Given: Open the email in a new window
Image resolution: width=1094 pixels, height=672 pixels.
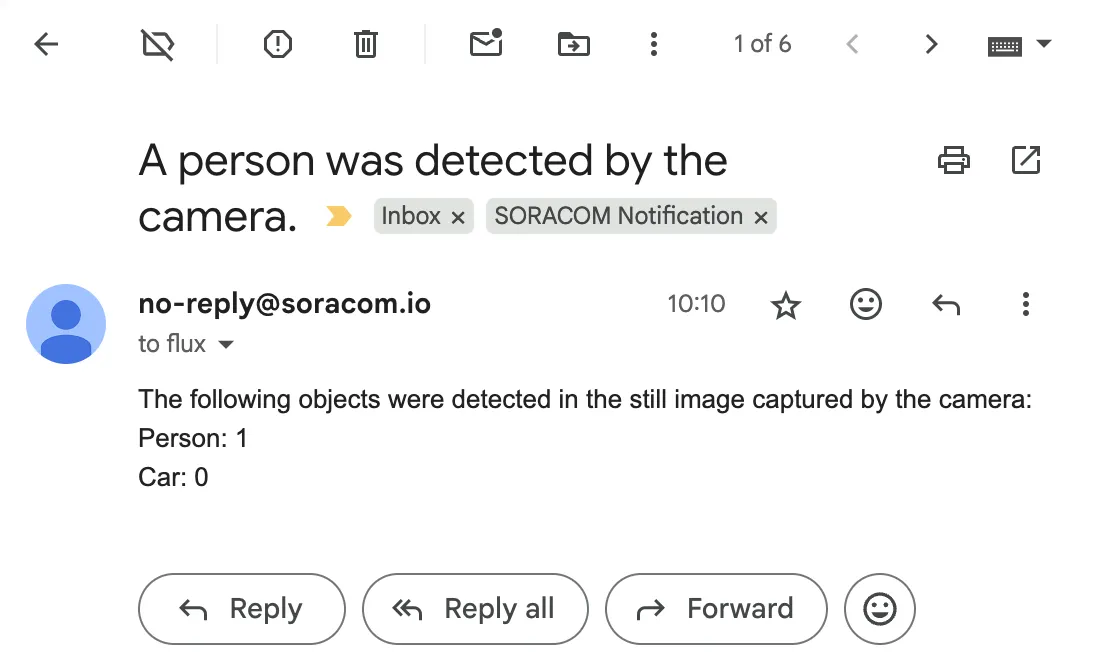Looking at the screenshot, I should click(x=1026, y=160).
